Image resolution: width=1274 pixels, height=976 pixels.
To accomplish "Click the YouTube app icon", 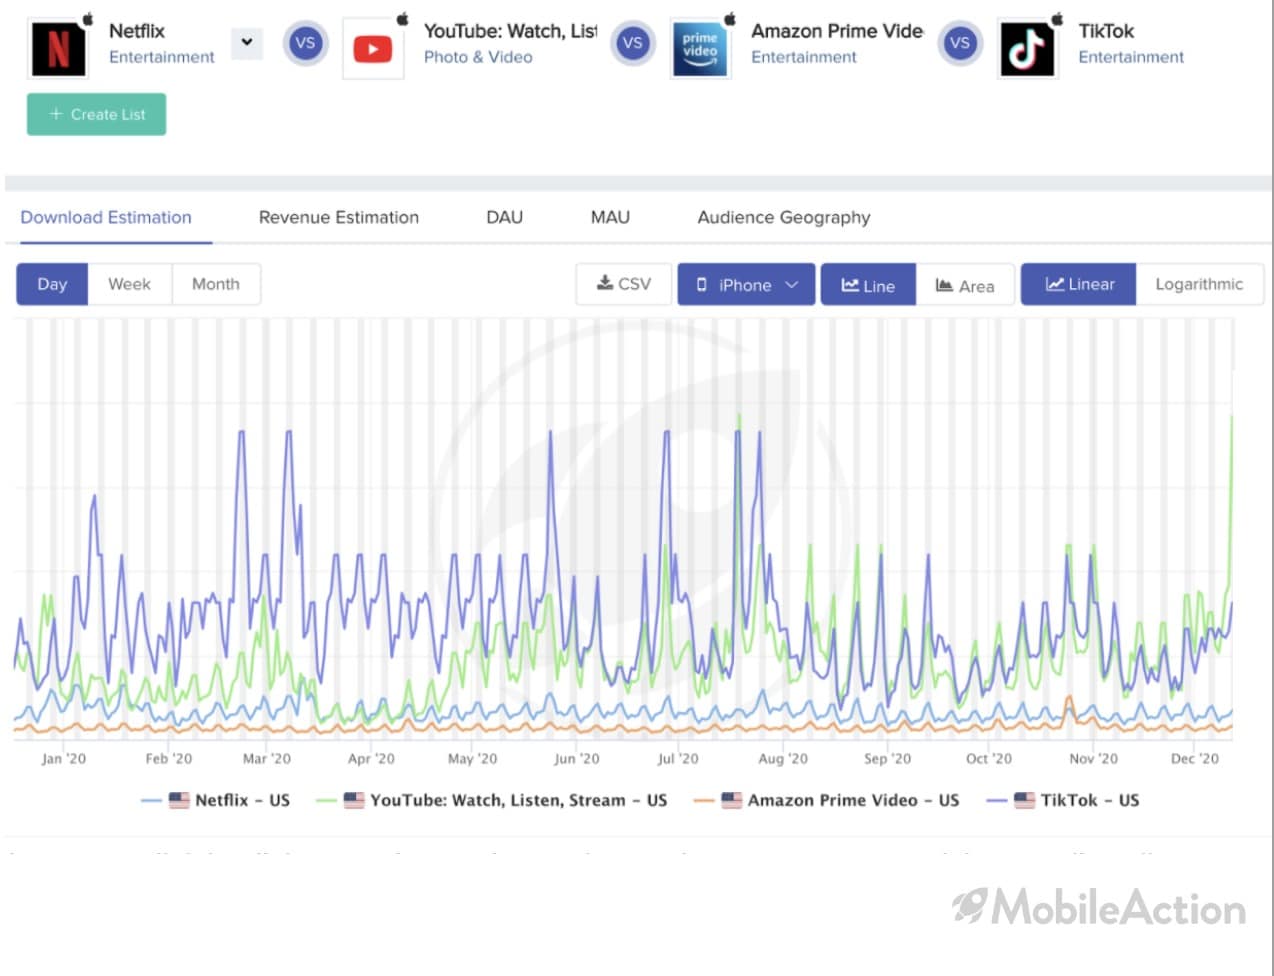I will 373,48.
